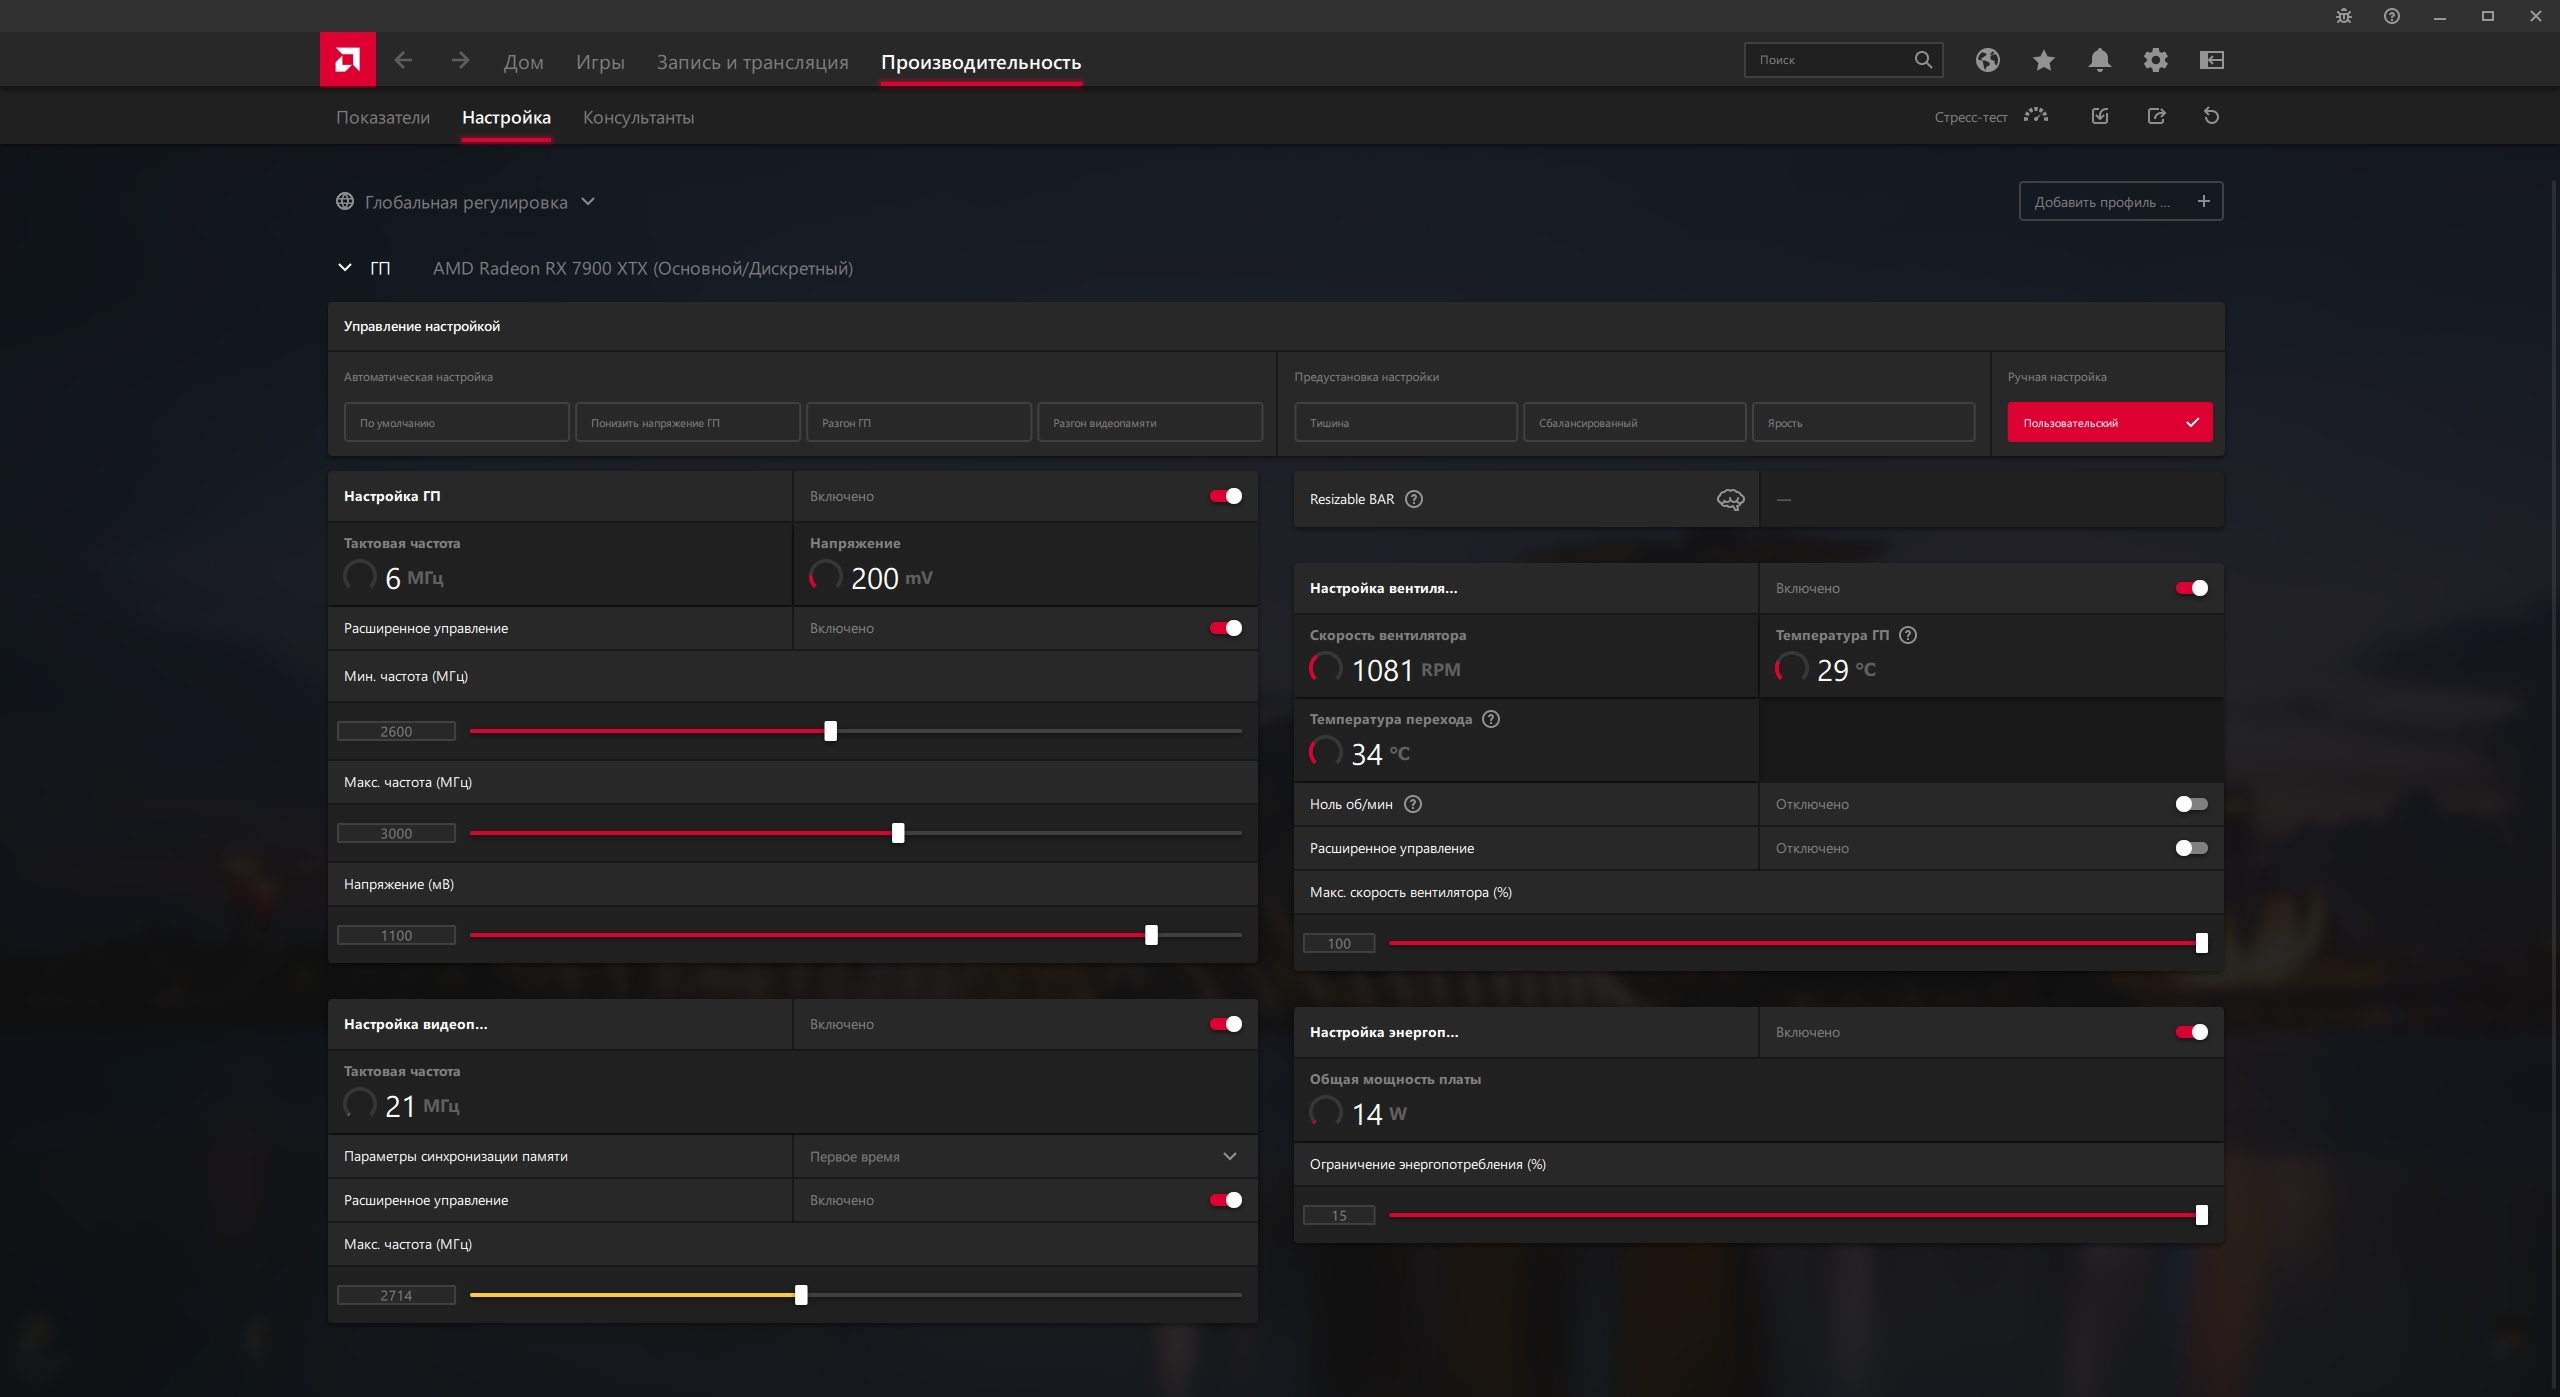Collapse the ГП section chevron
Screen dimensions: 2560x1397
345,268
